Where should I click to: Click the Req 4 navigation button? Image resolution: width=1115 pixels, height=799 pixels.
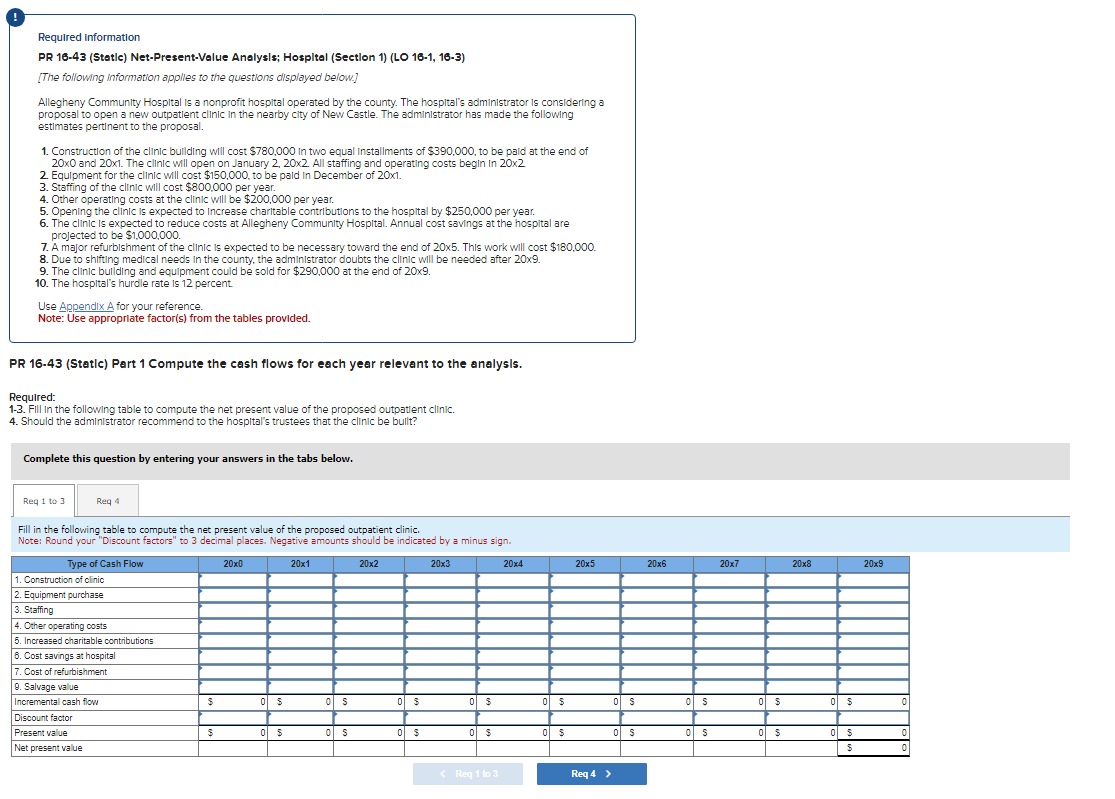[x=591, y=773]
